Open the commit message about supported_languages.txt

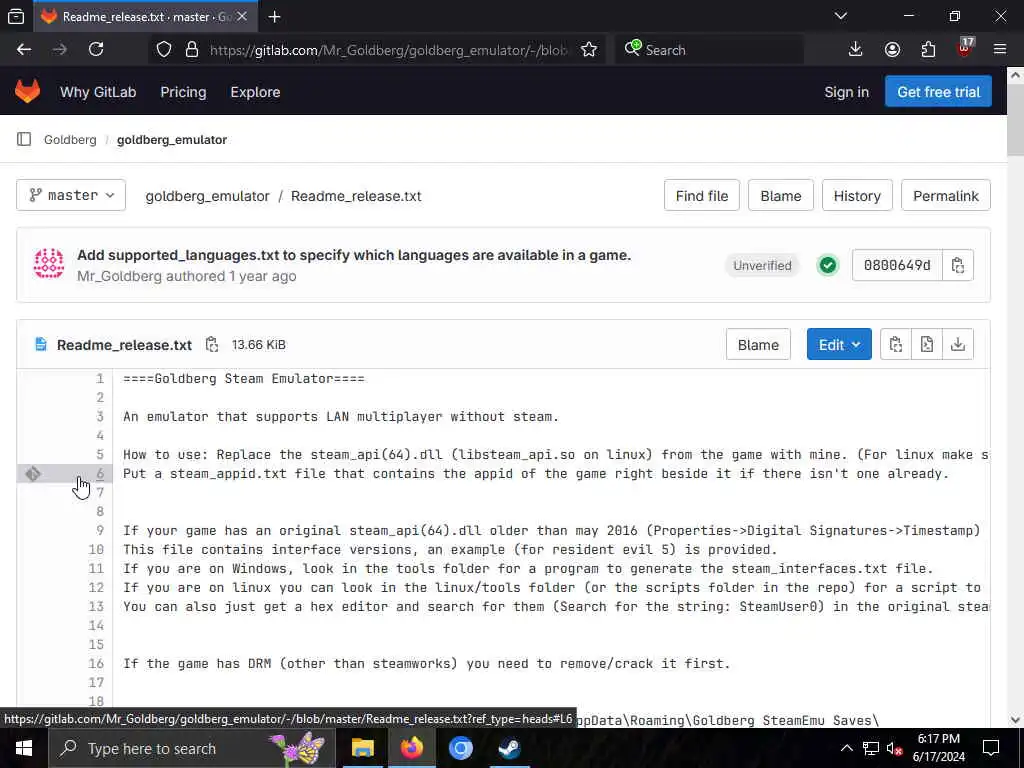(354, 255)
